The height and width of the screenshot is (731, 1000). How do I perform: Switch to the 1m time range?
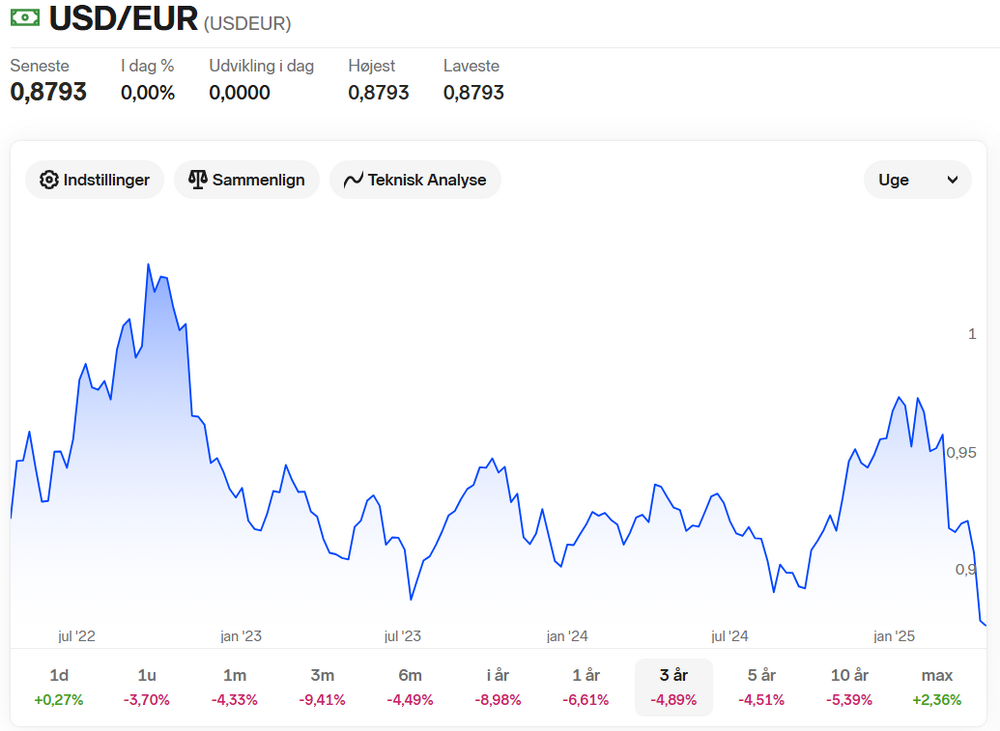[x=235, y=687]
